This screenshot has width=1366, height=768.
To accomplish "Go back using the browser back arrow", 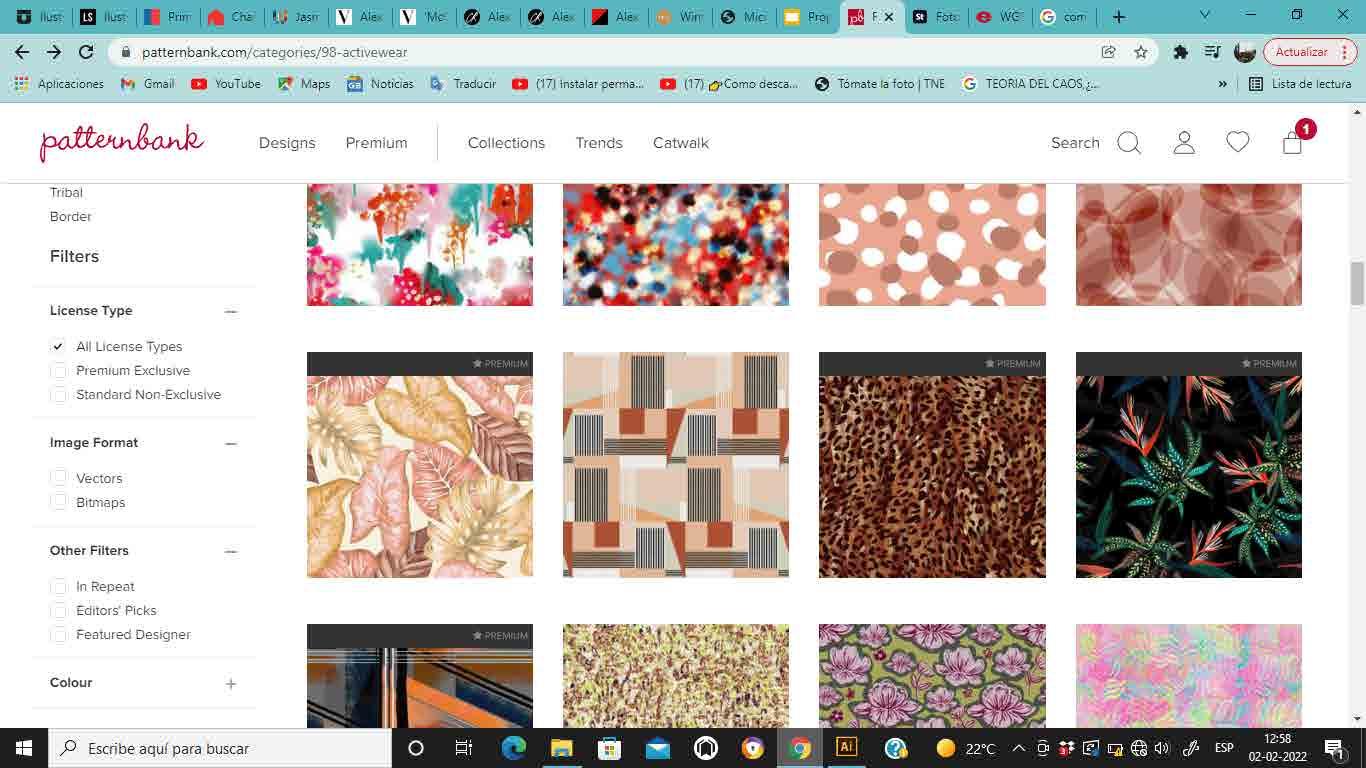I will pos(22,52).
